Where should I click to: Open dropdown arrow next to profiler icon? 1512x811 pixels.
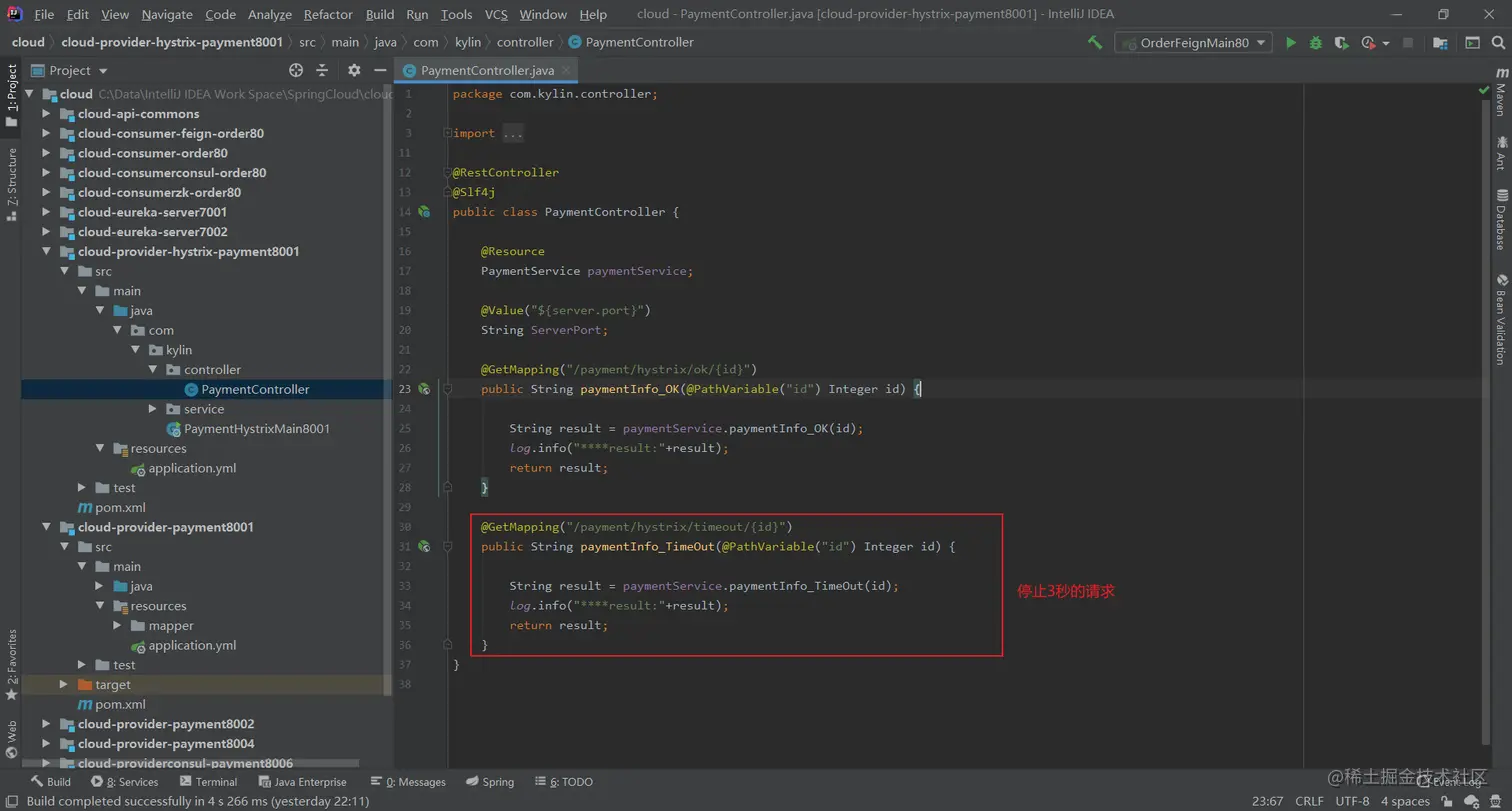click(1386, 43)
